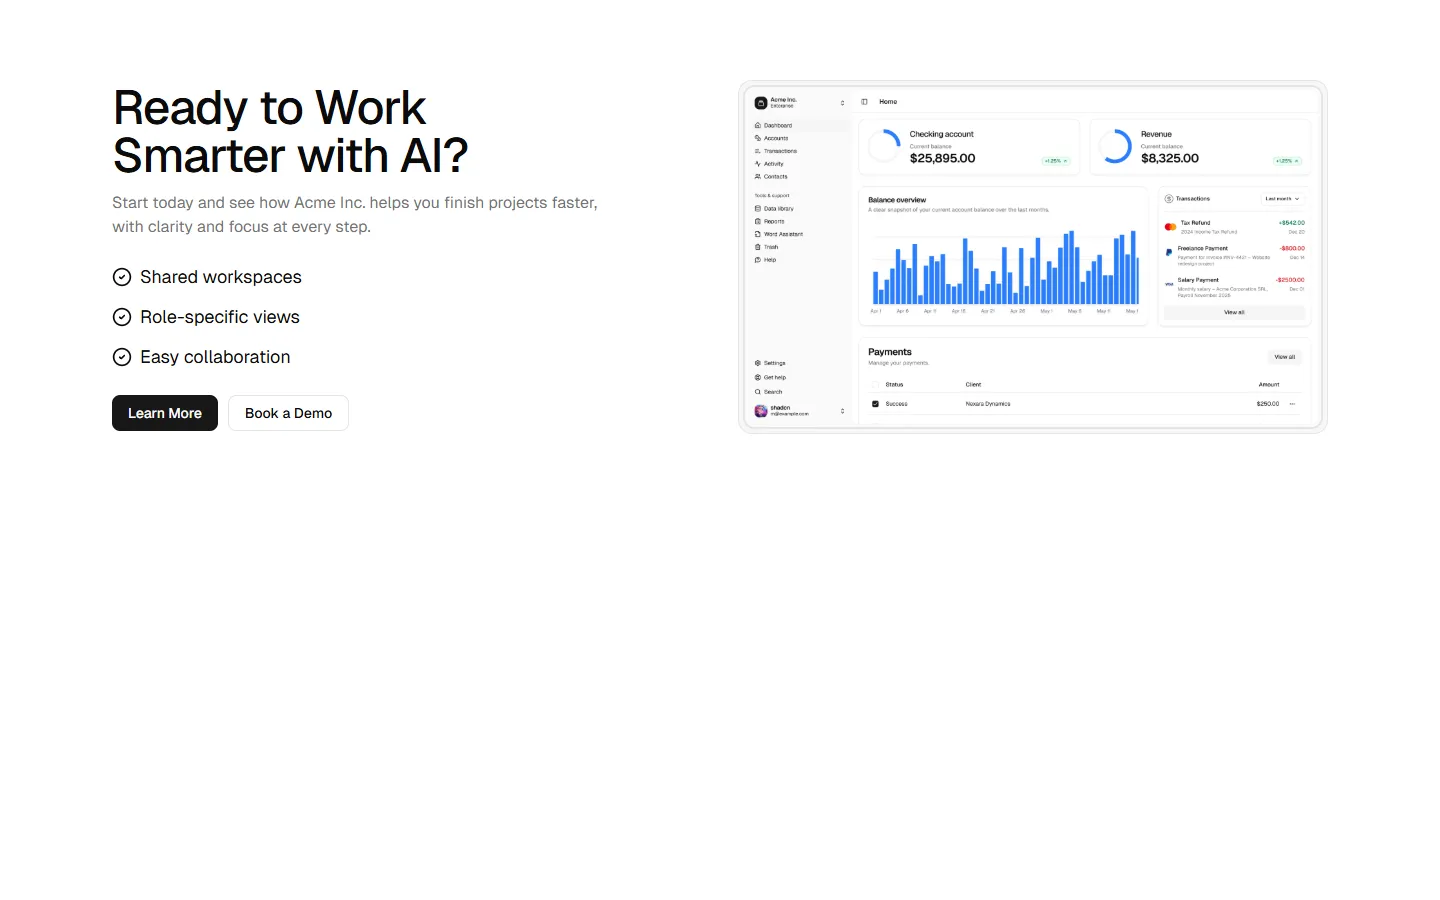The image size is (1440, 900).
Task: Open Dashboard in the sidebar
Action: [778, 126]
